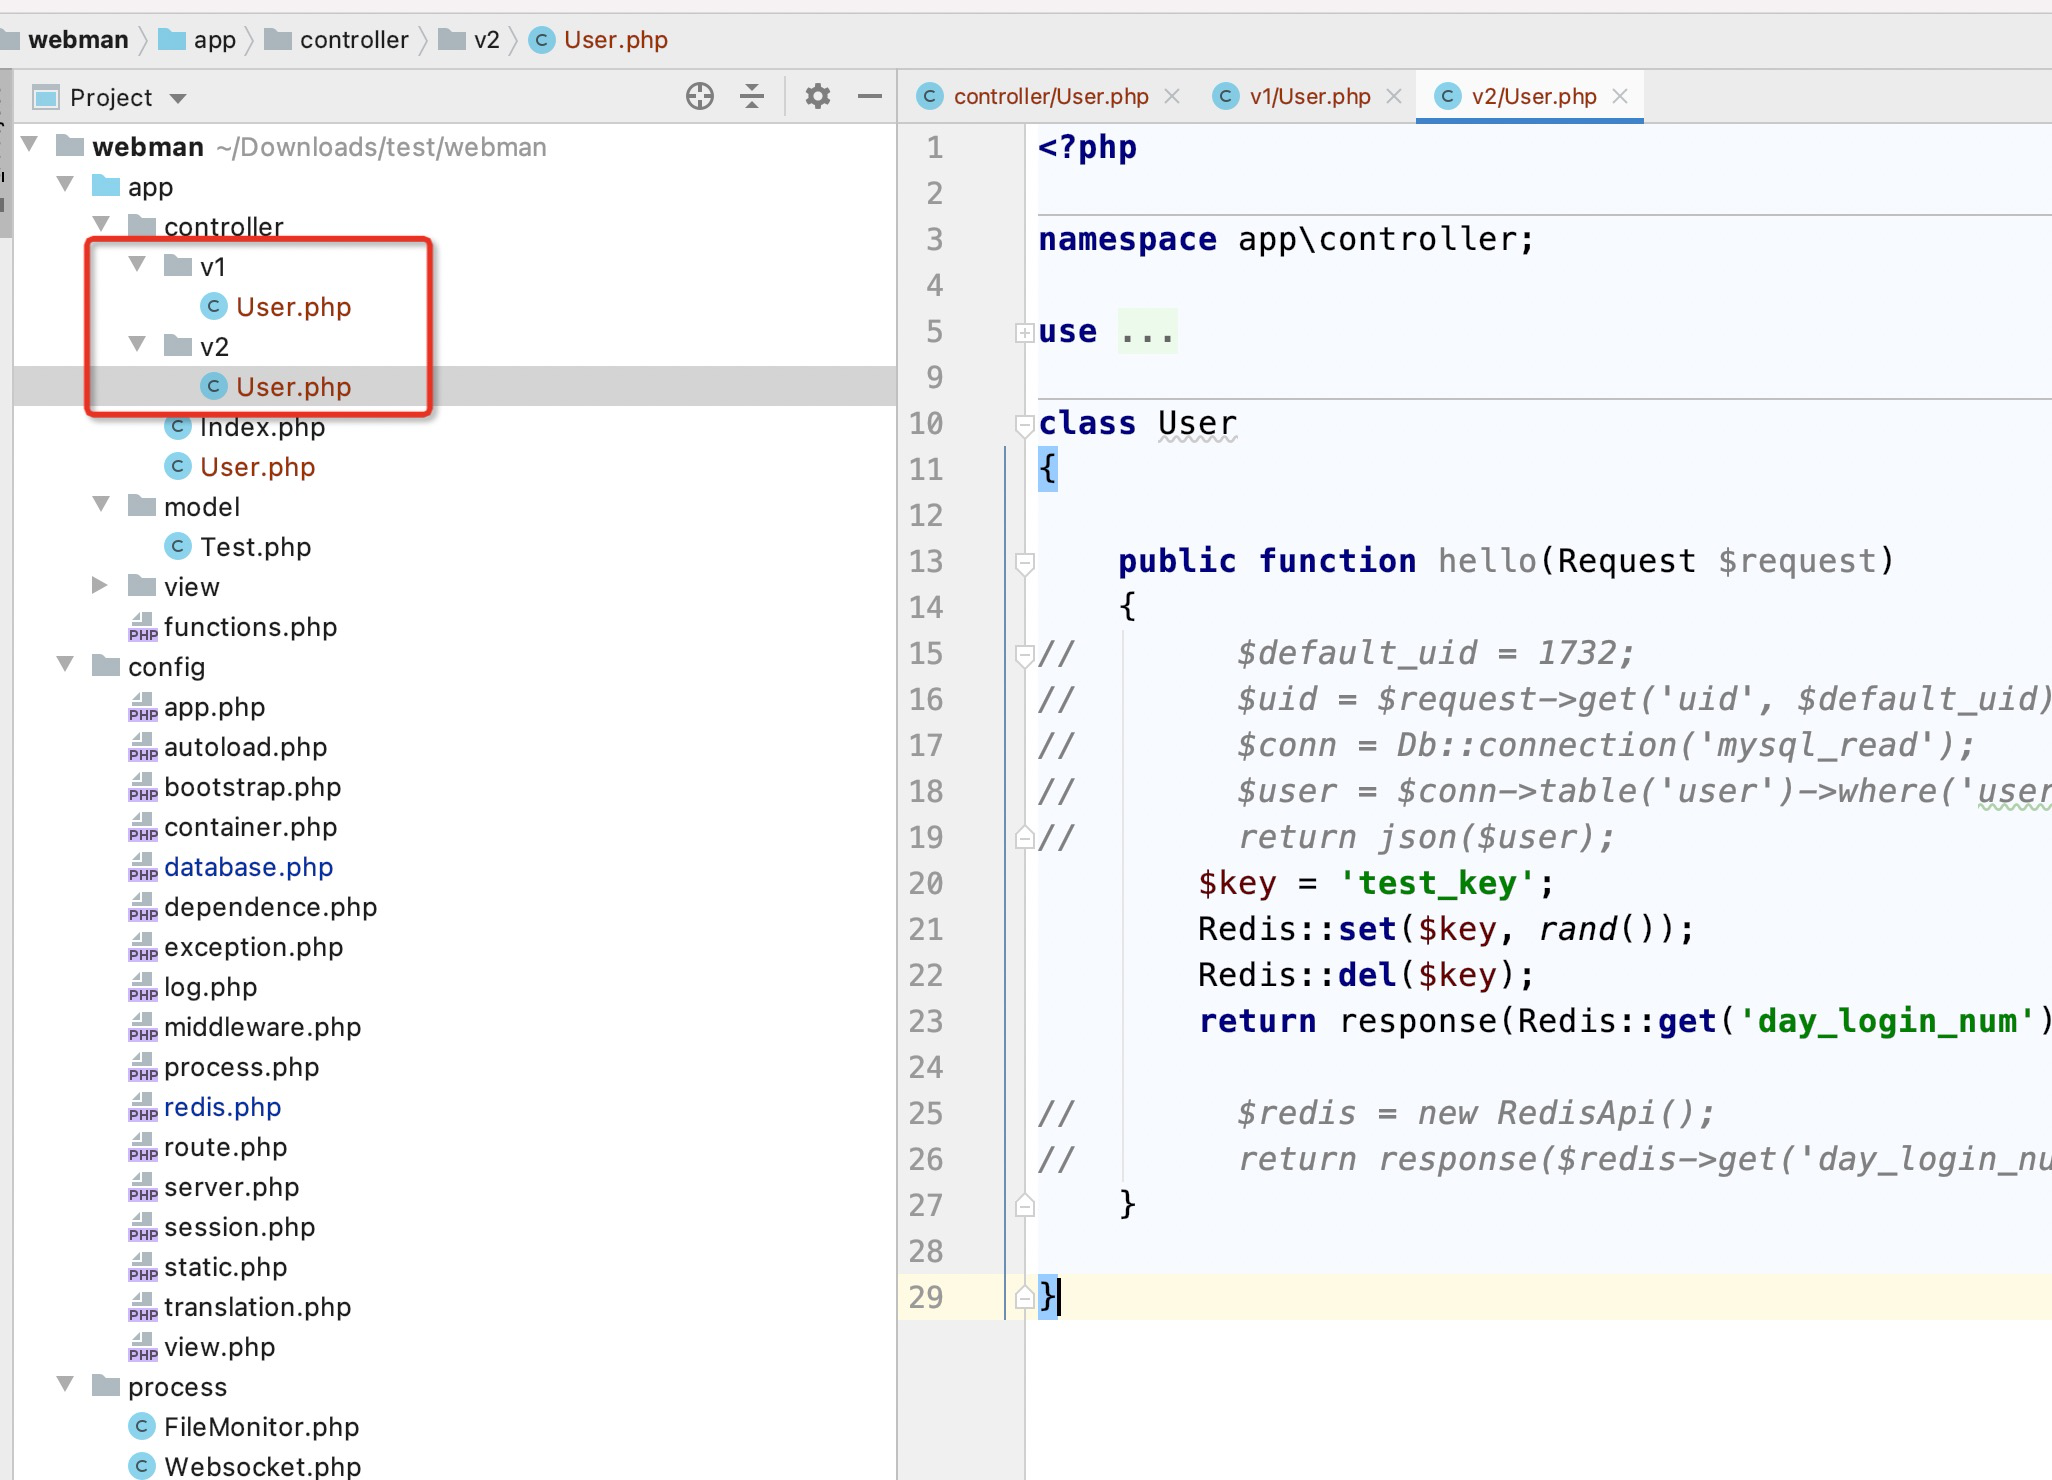This screenshot has width=2052, height=1480.
Task: Close the v2/User.php tab
Action: [x=1621, y=97]
